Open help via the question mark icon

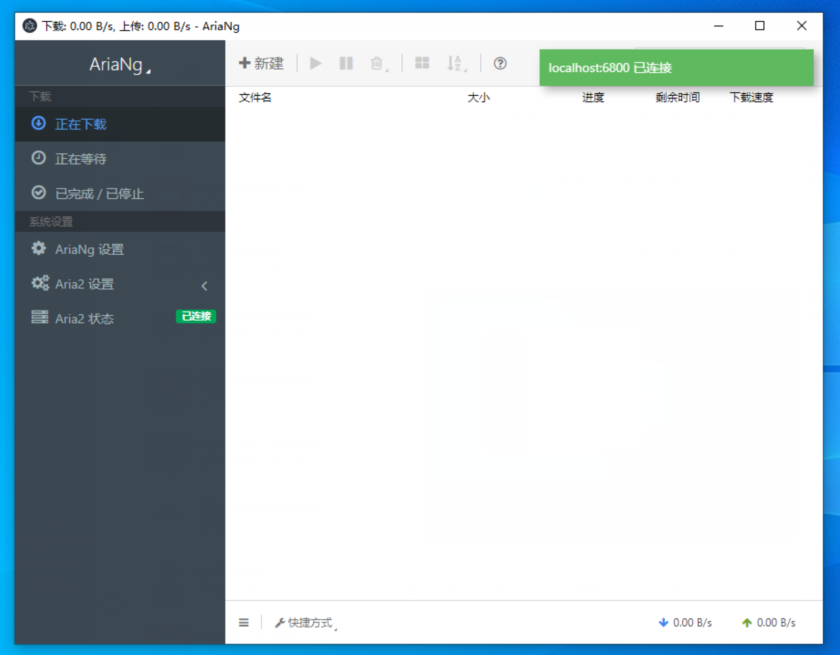[x=500, y=63]
